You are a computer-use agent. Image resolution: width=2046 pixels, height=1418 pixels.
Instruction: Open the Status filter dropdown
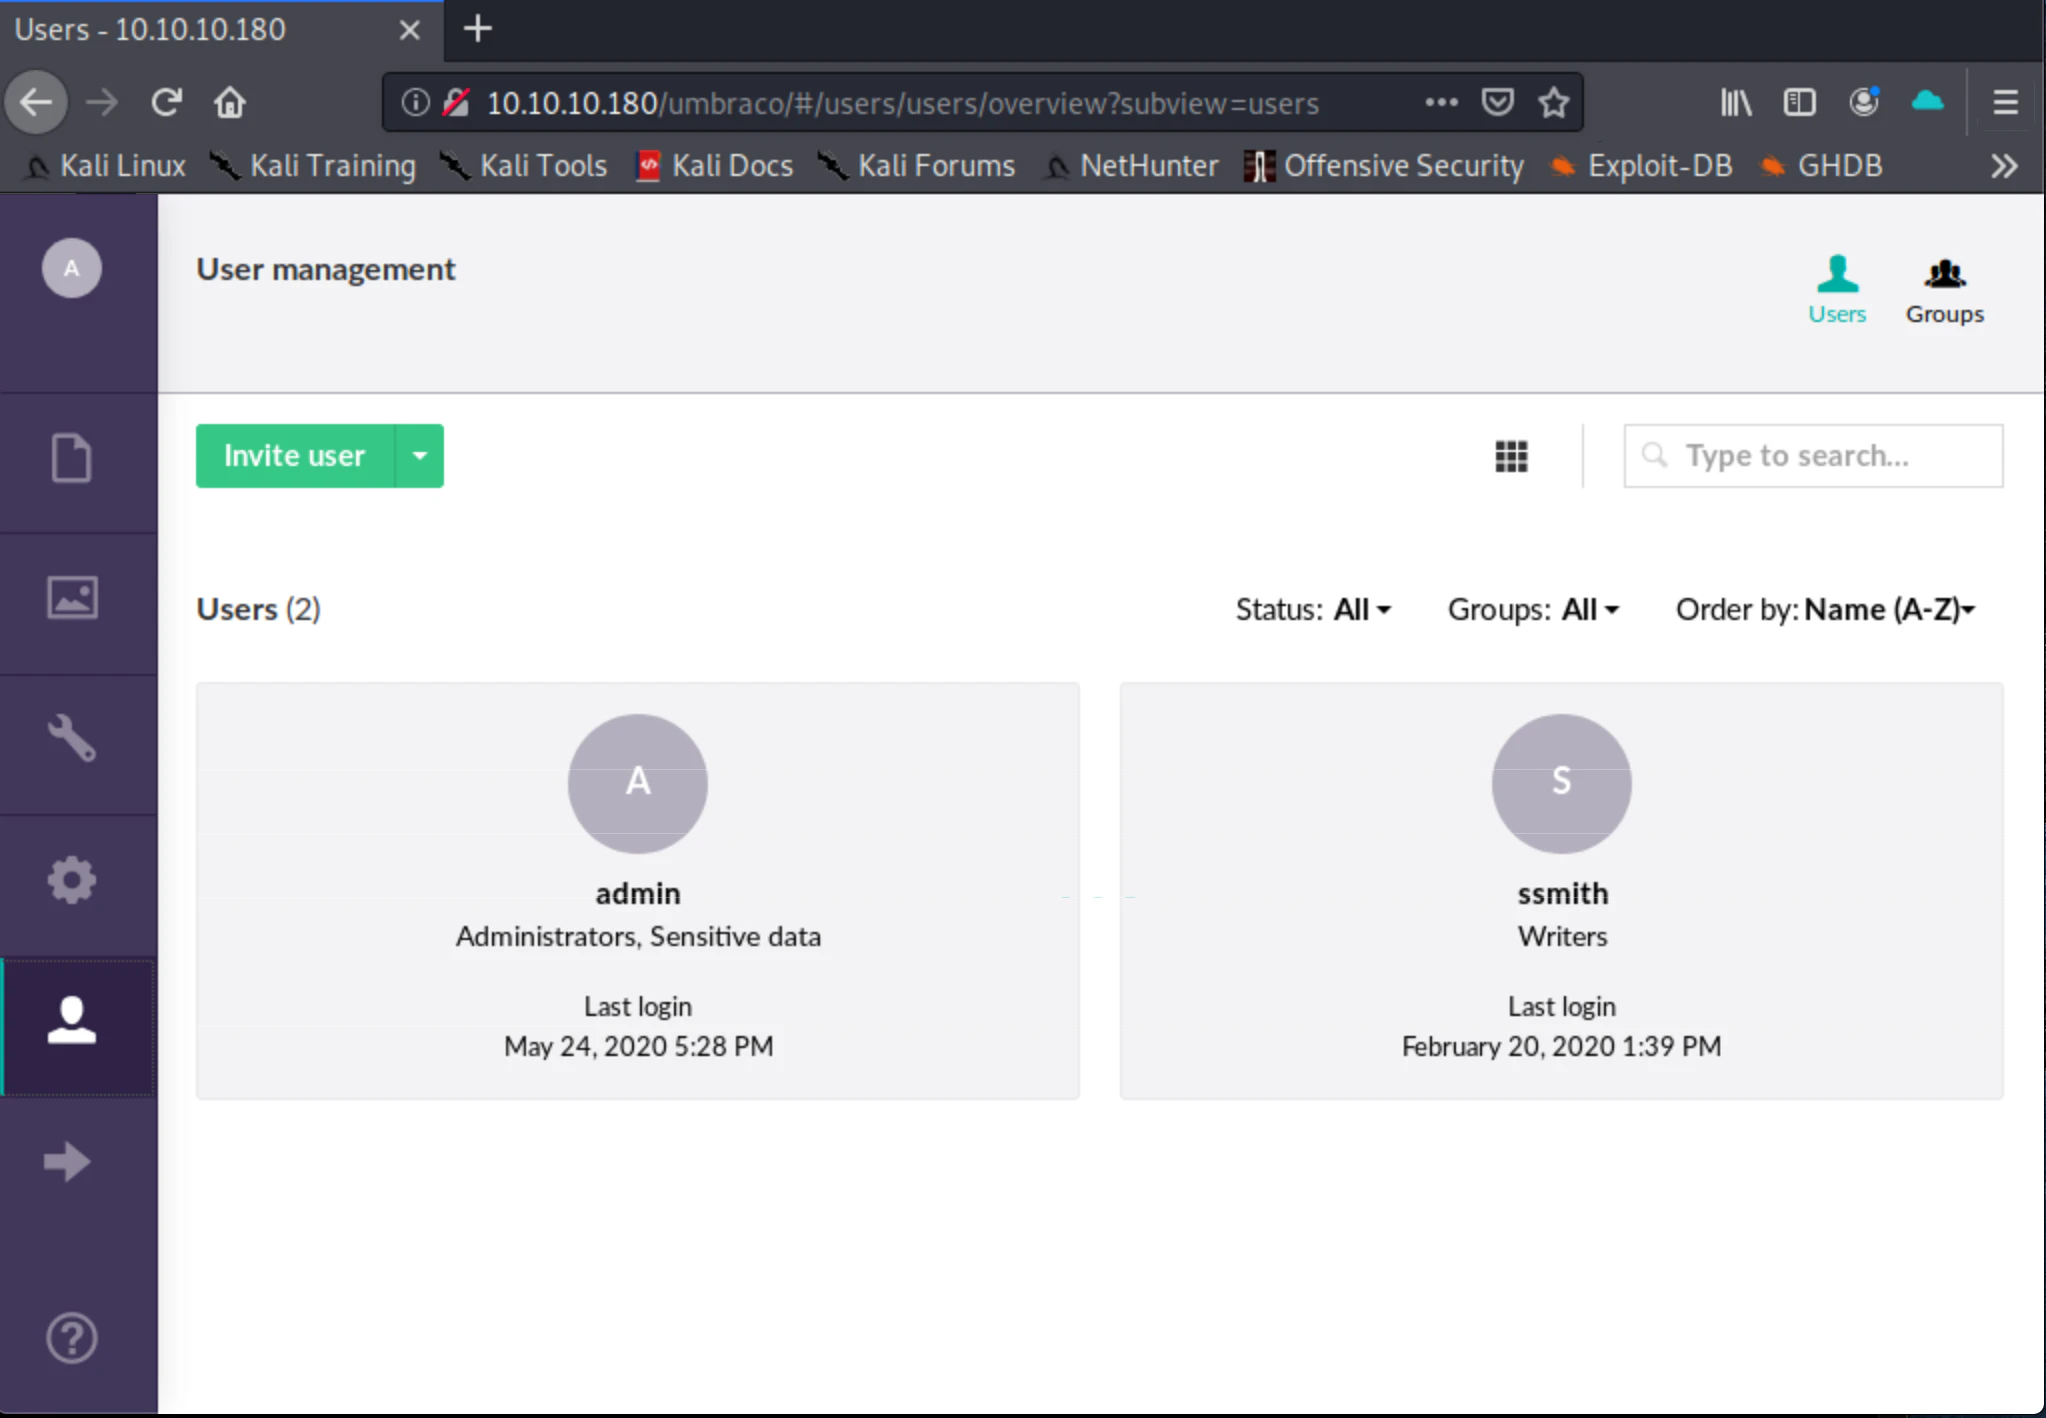(x=1313, y=609)
